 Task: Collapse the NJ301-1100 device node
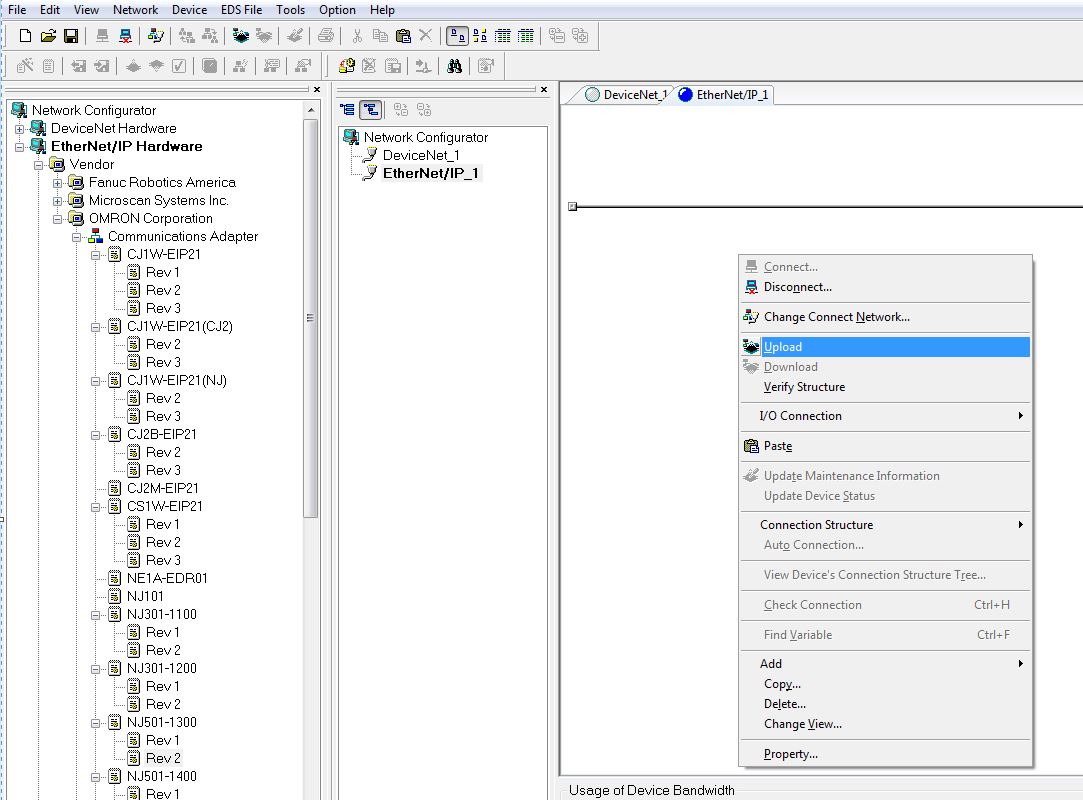pyautogui.click(x=96, y=615)
